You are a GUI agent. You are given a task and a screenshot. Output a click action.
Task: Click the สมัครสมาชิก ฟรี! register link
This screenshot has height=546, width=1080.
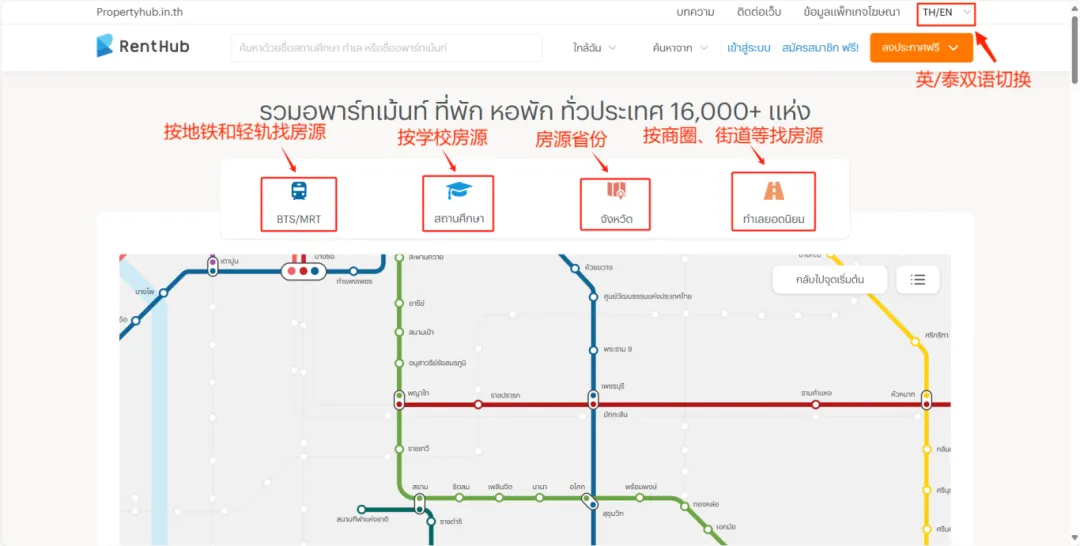(x=820, y=48)
